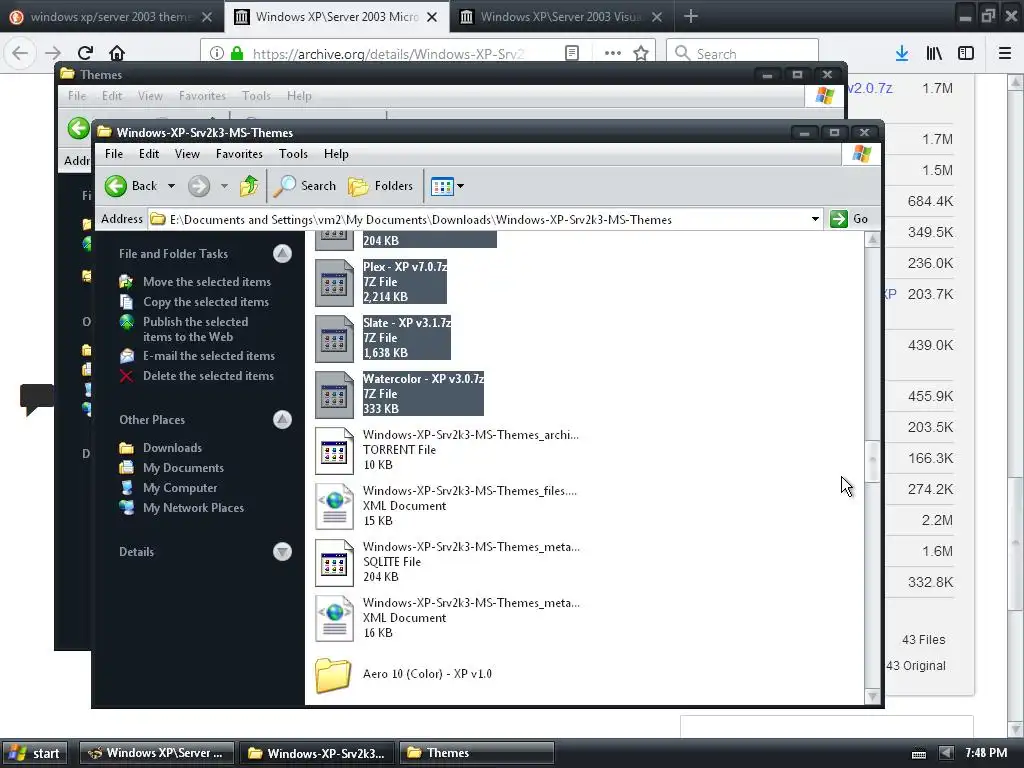Go up one folder level
1024x768 pixels.
(x=249, y=186)
